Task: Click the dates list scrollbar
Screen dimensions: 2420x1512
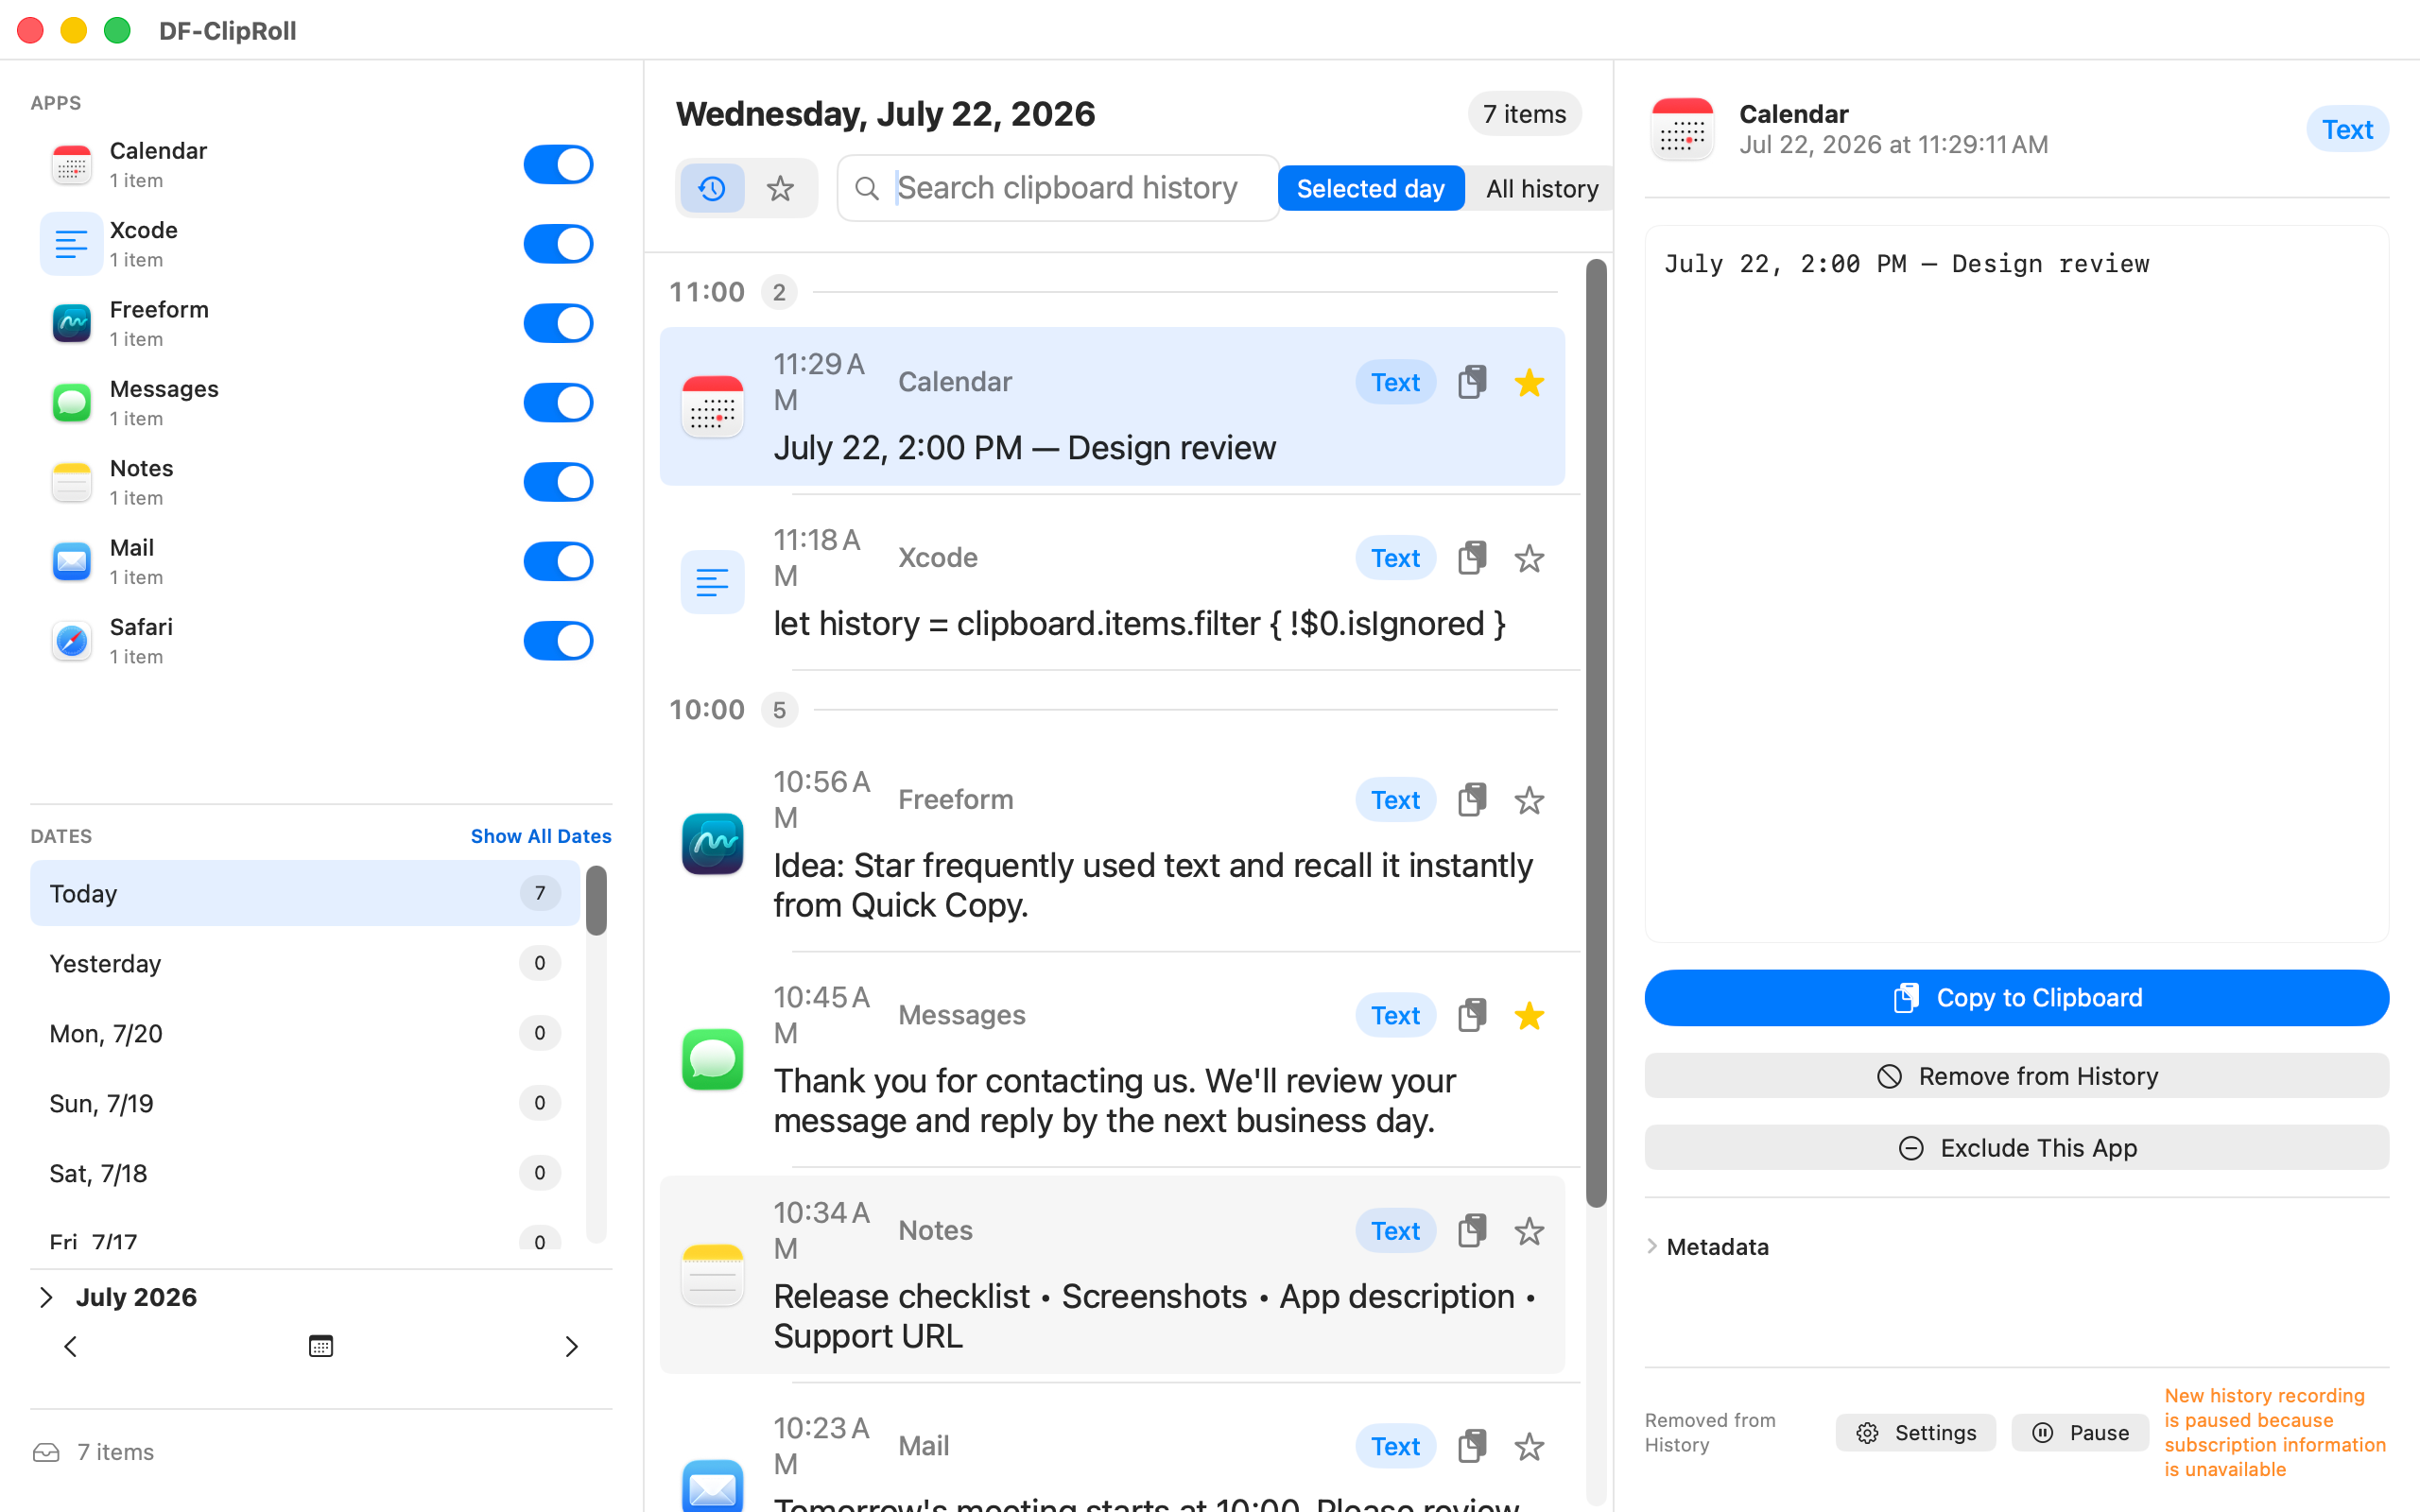Action: 596,900
